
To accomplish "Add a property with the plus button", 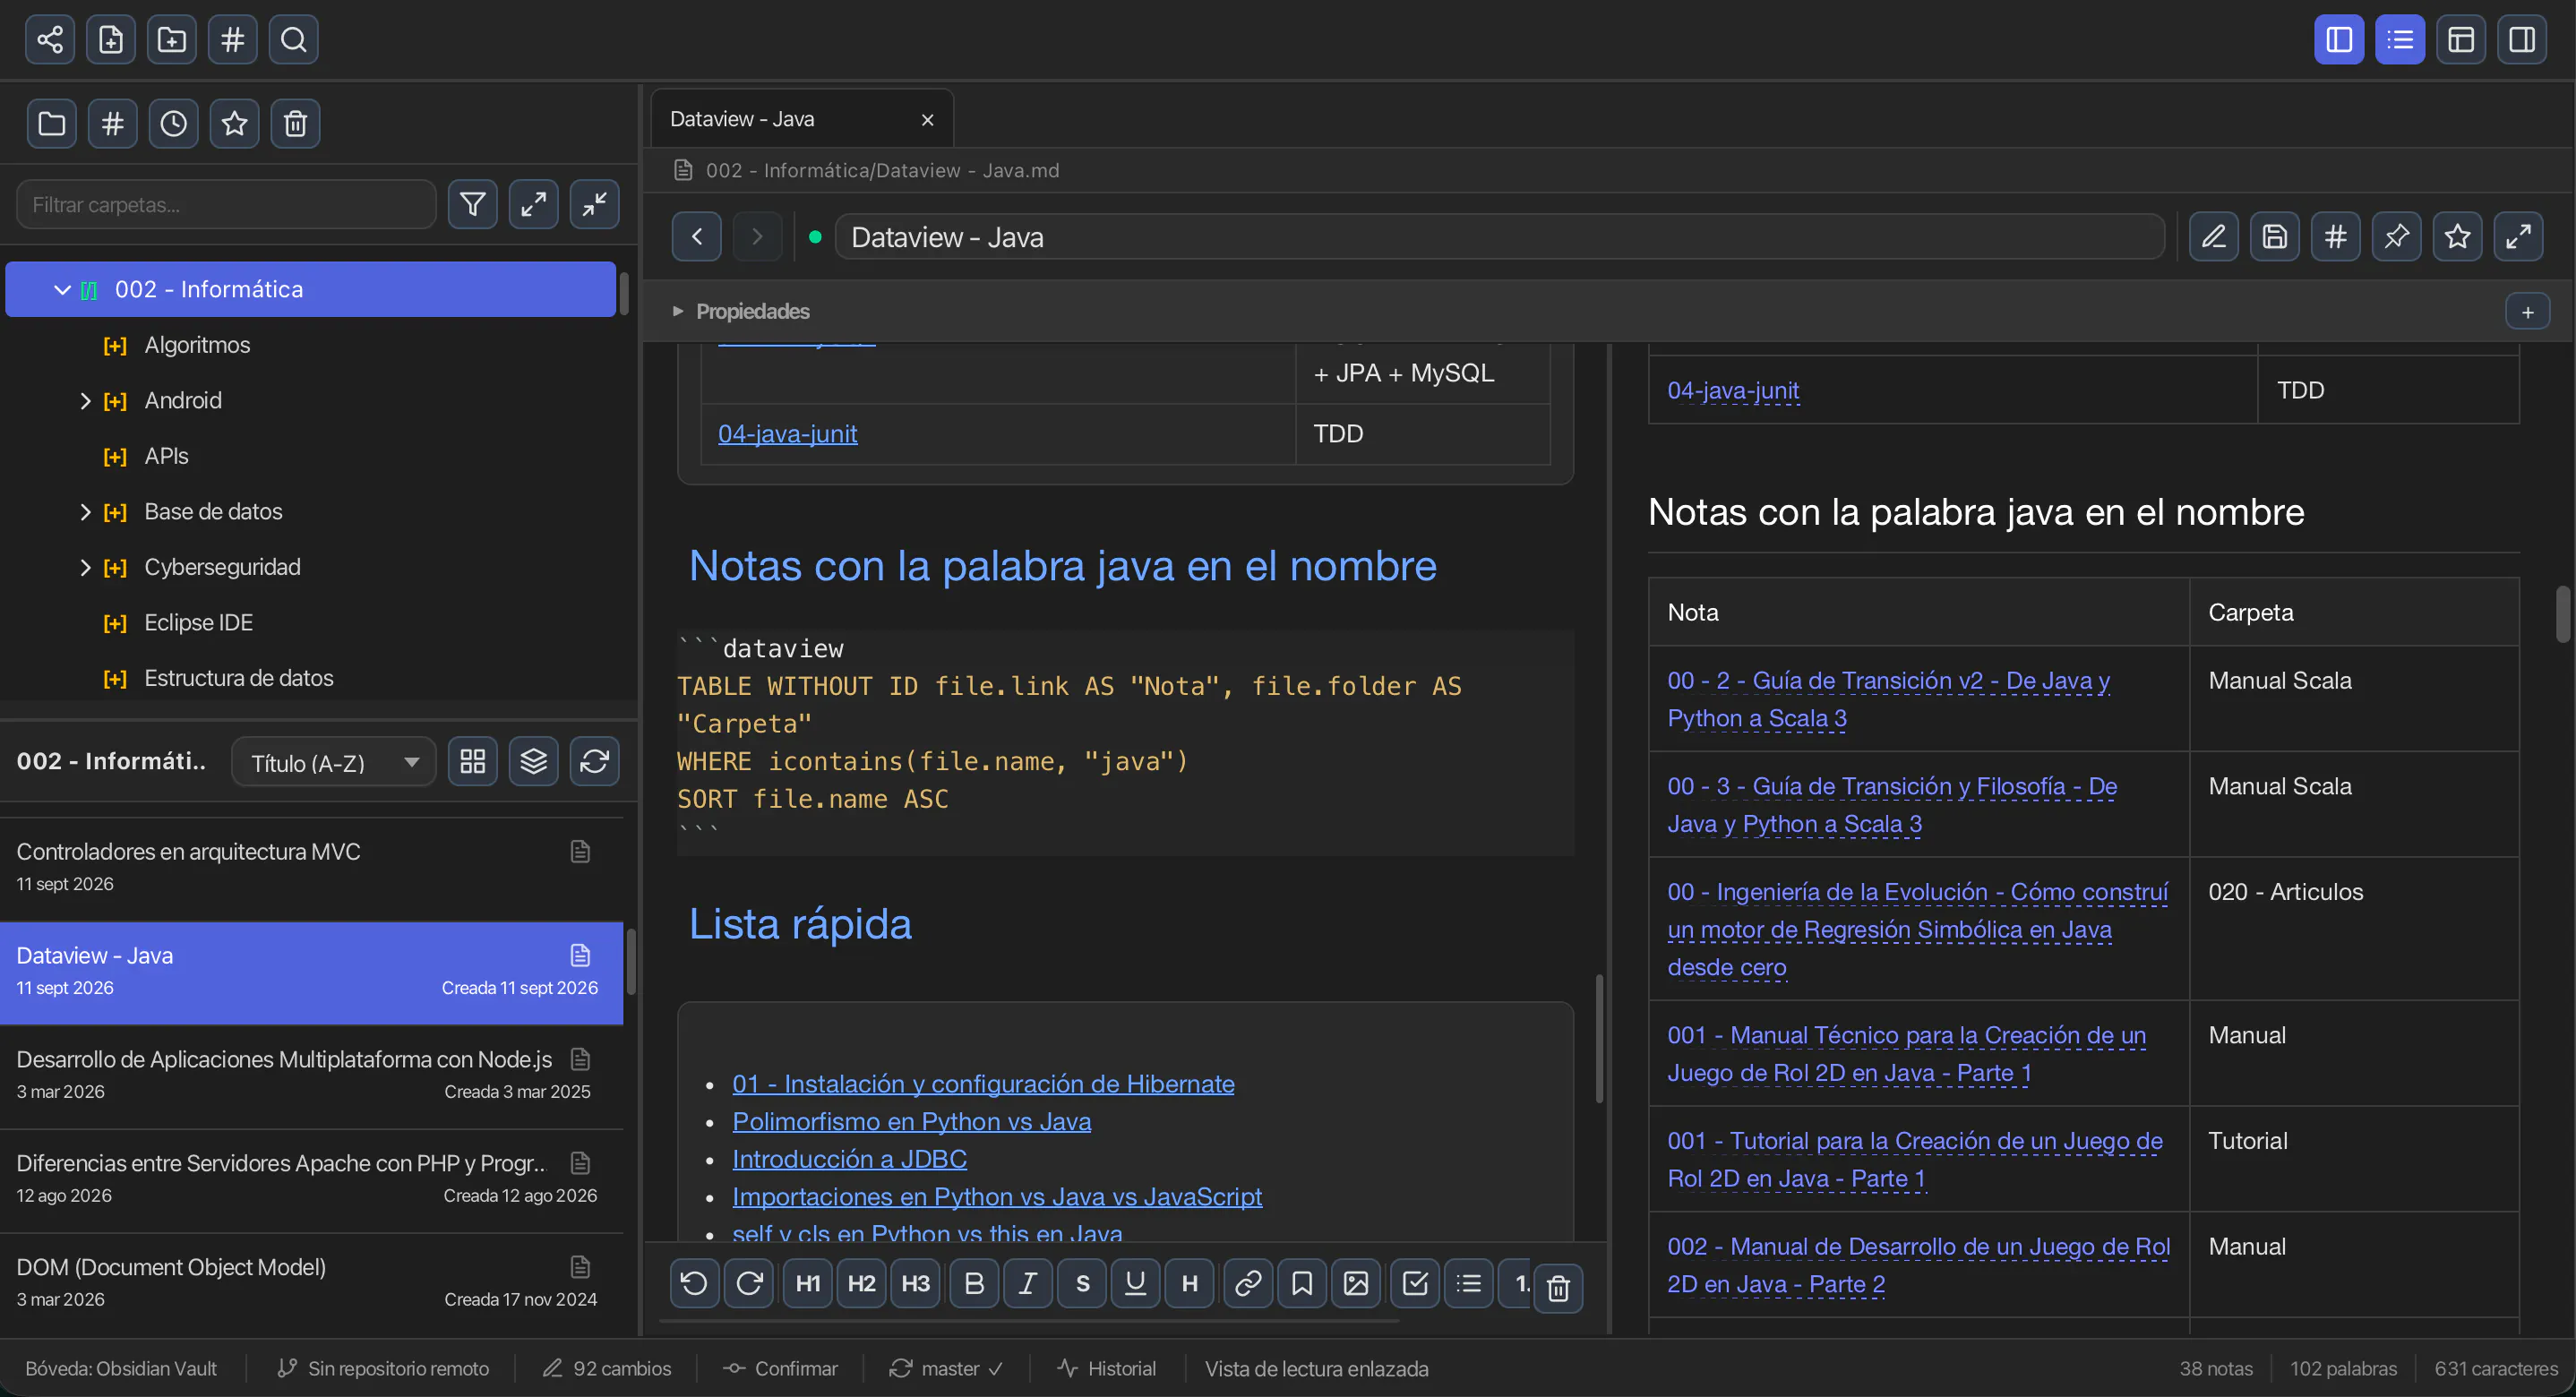I will [2527, 312].
